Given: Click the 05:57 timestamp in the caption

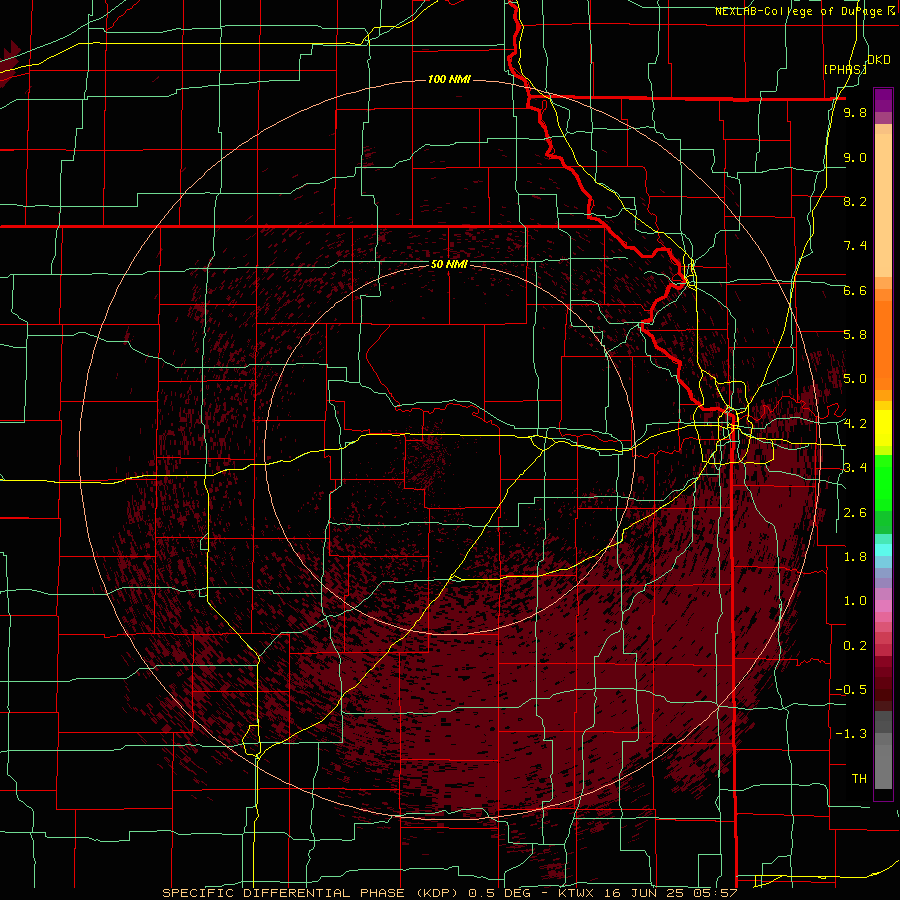Looking at the screenshot, I should click(716, 893).
